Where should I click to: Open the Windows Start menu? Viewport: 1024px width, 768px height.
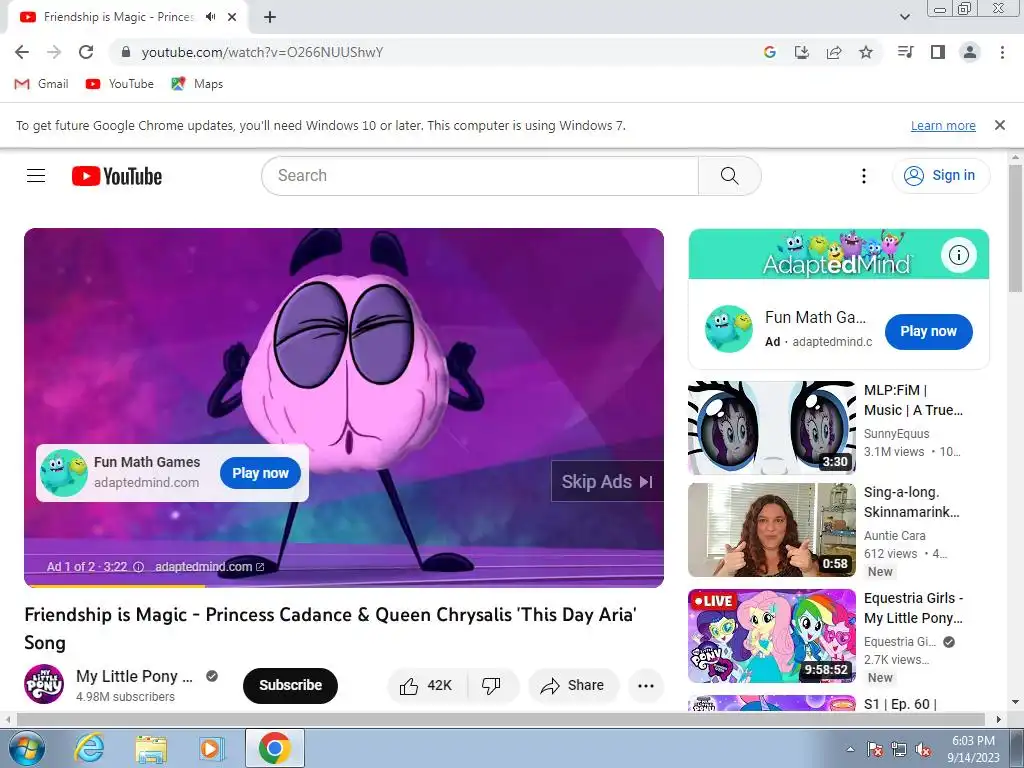(x=27, y=748)
